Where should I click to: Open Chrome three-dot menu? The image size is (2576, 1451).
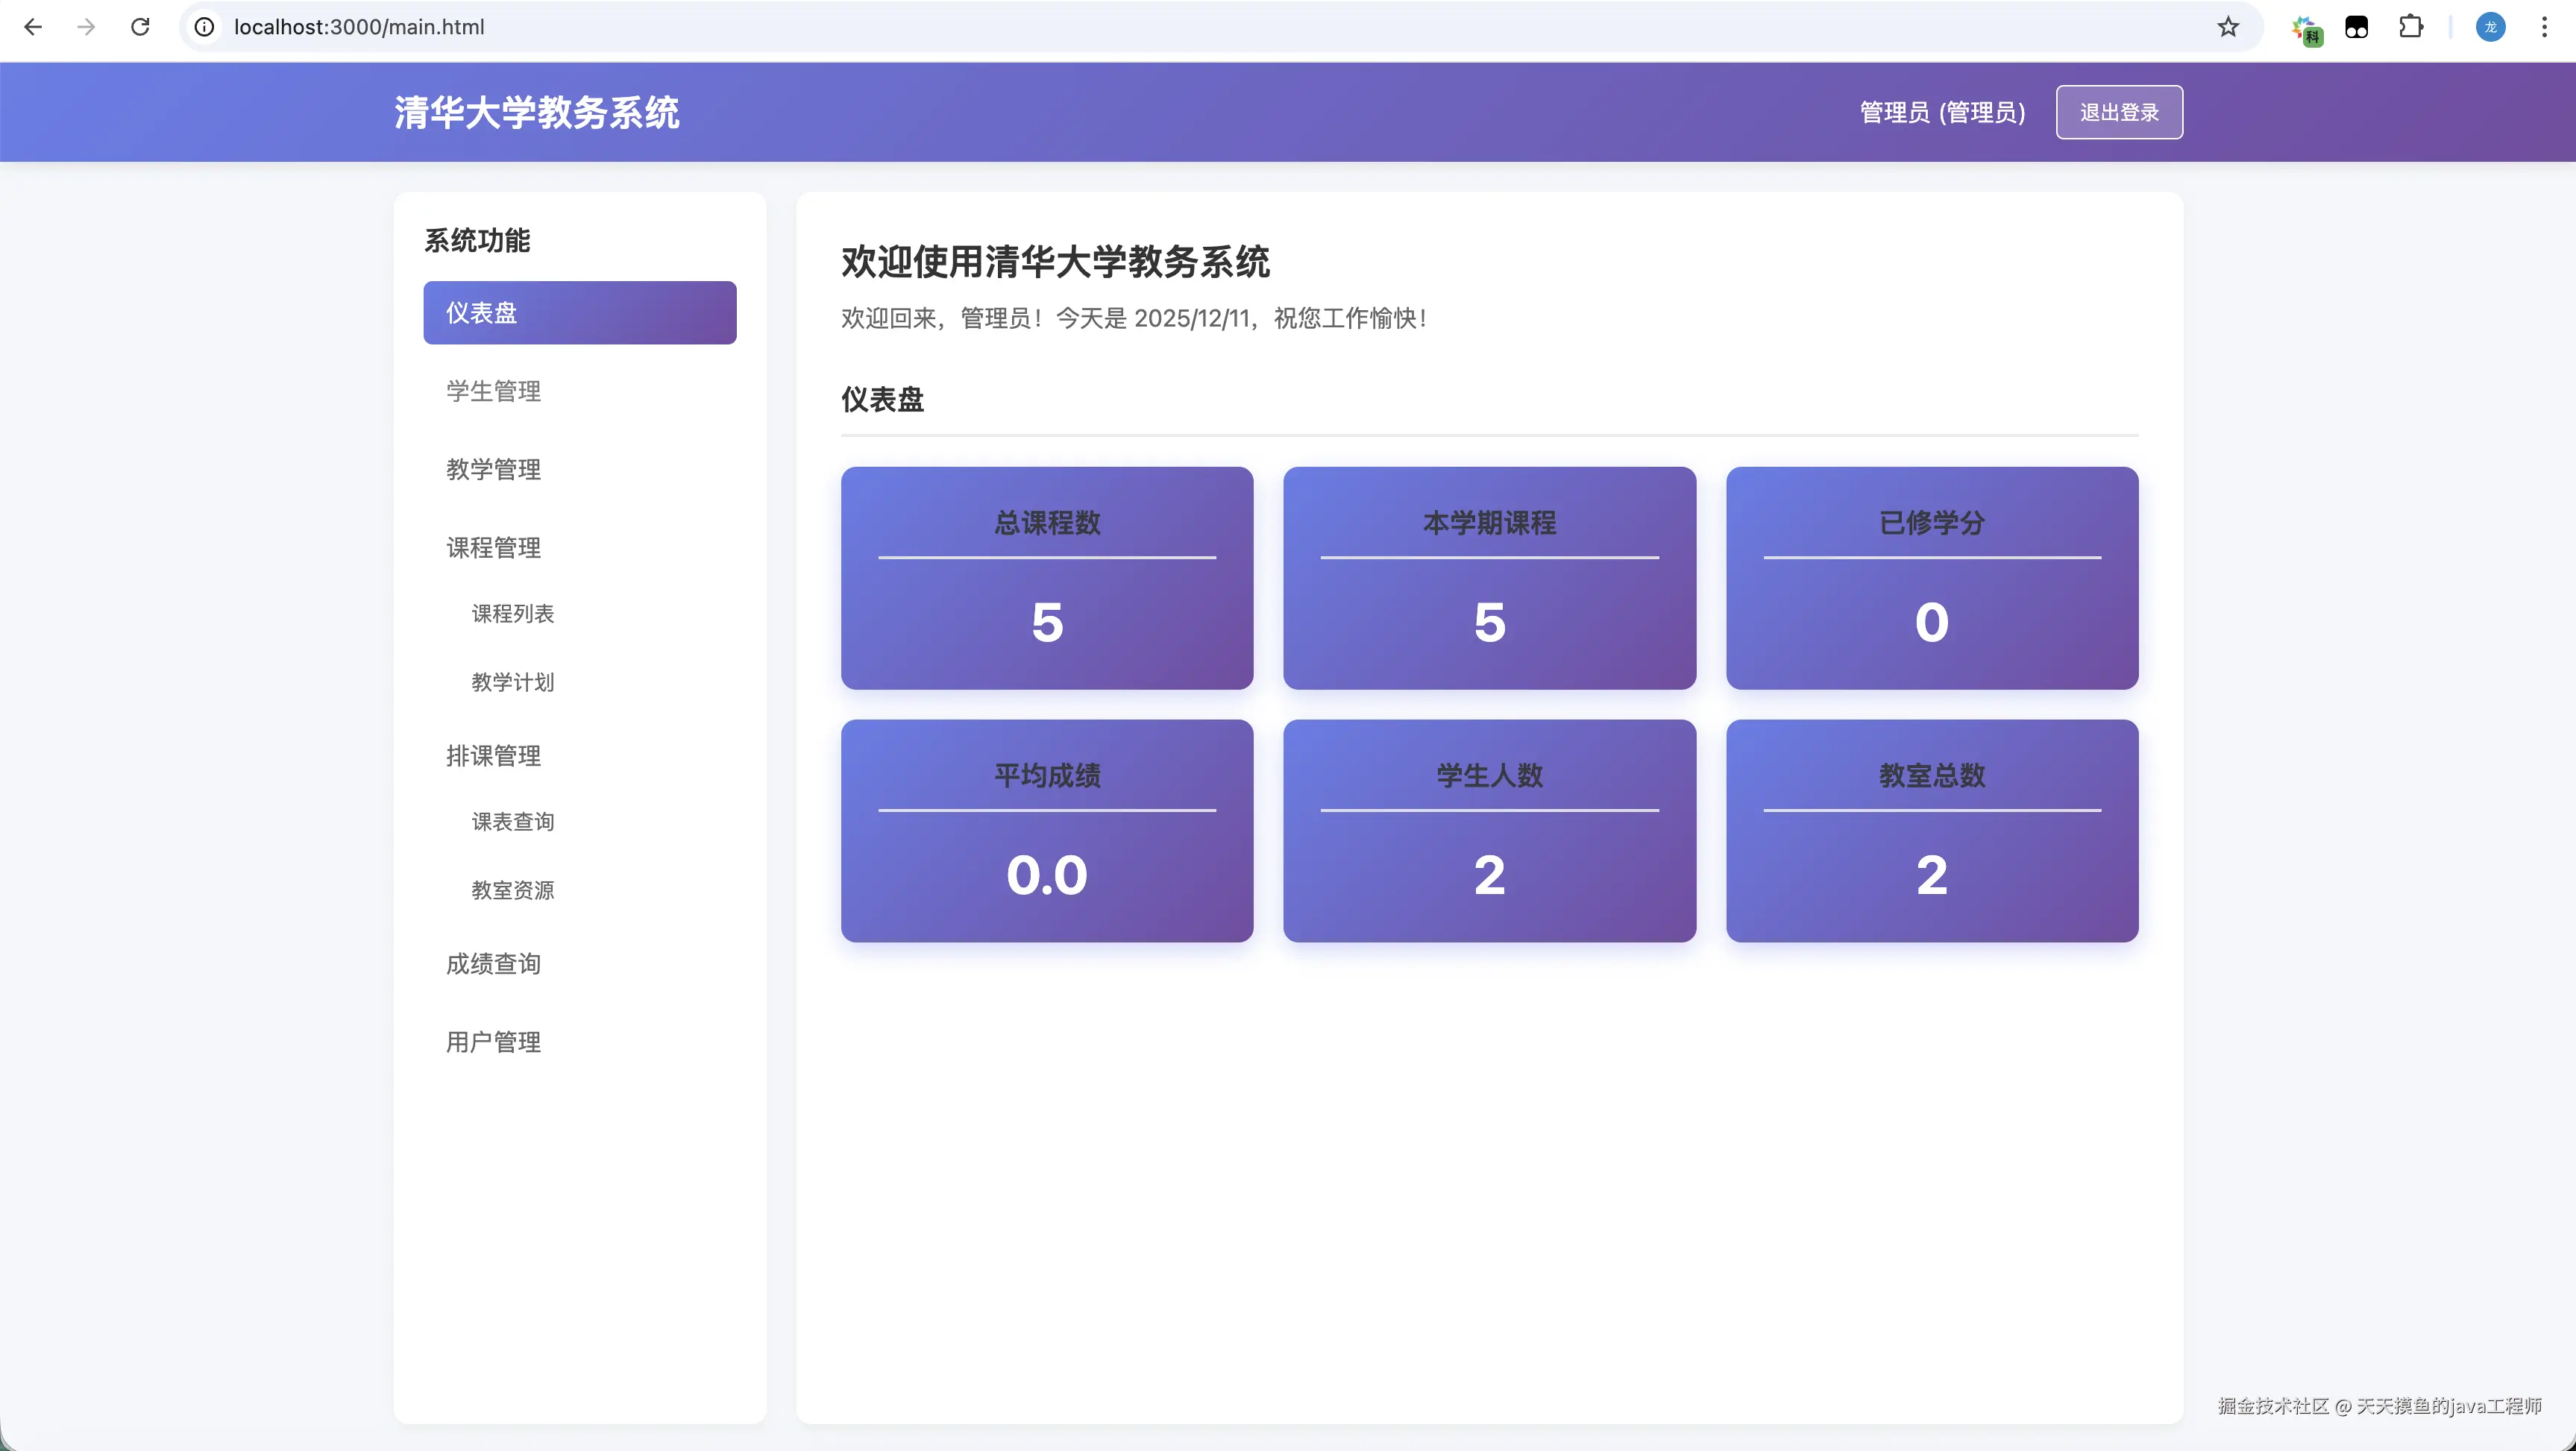[x=2544, y=27]
